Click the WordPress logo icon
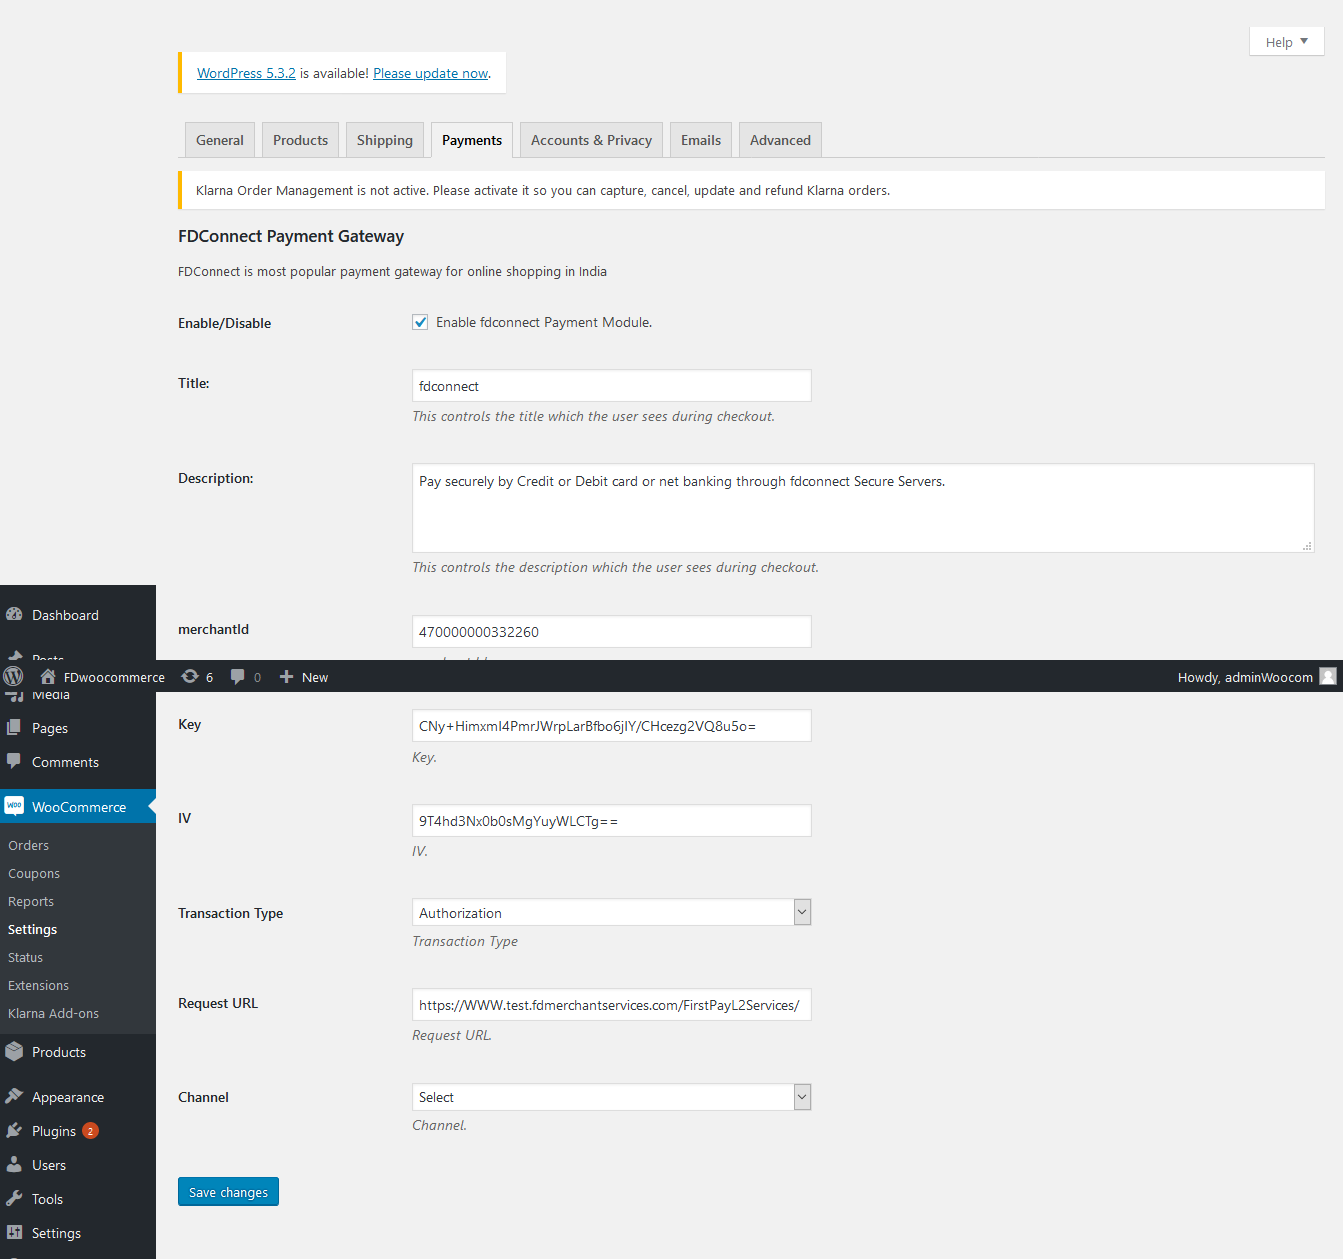The image size is (1343, 1259). pyautogui.click(x=13, y=677)
